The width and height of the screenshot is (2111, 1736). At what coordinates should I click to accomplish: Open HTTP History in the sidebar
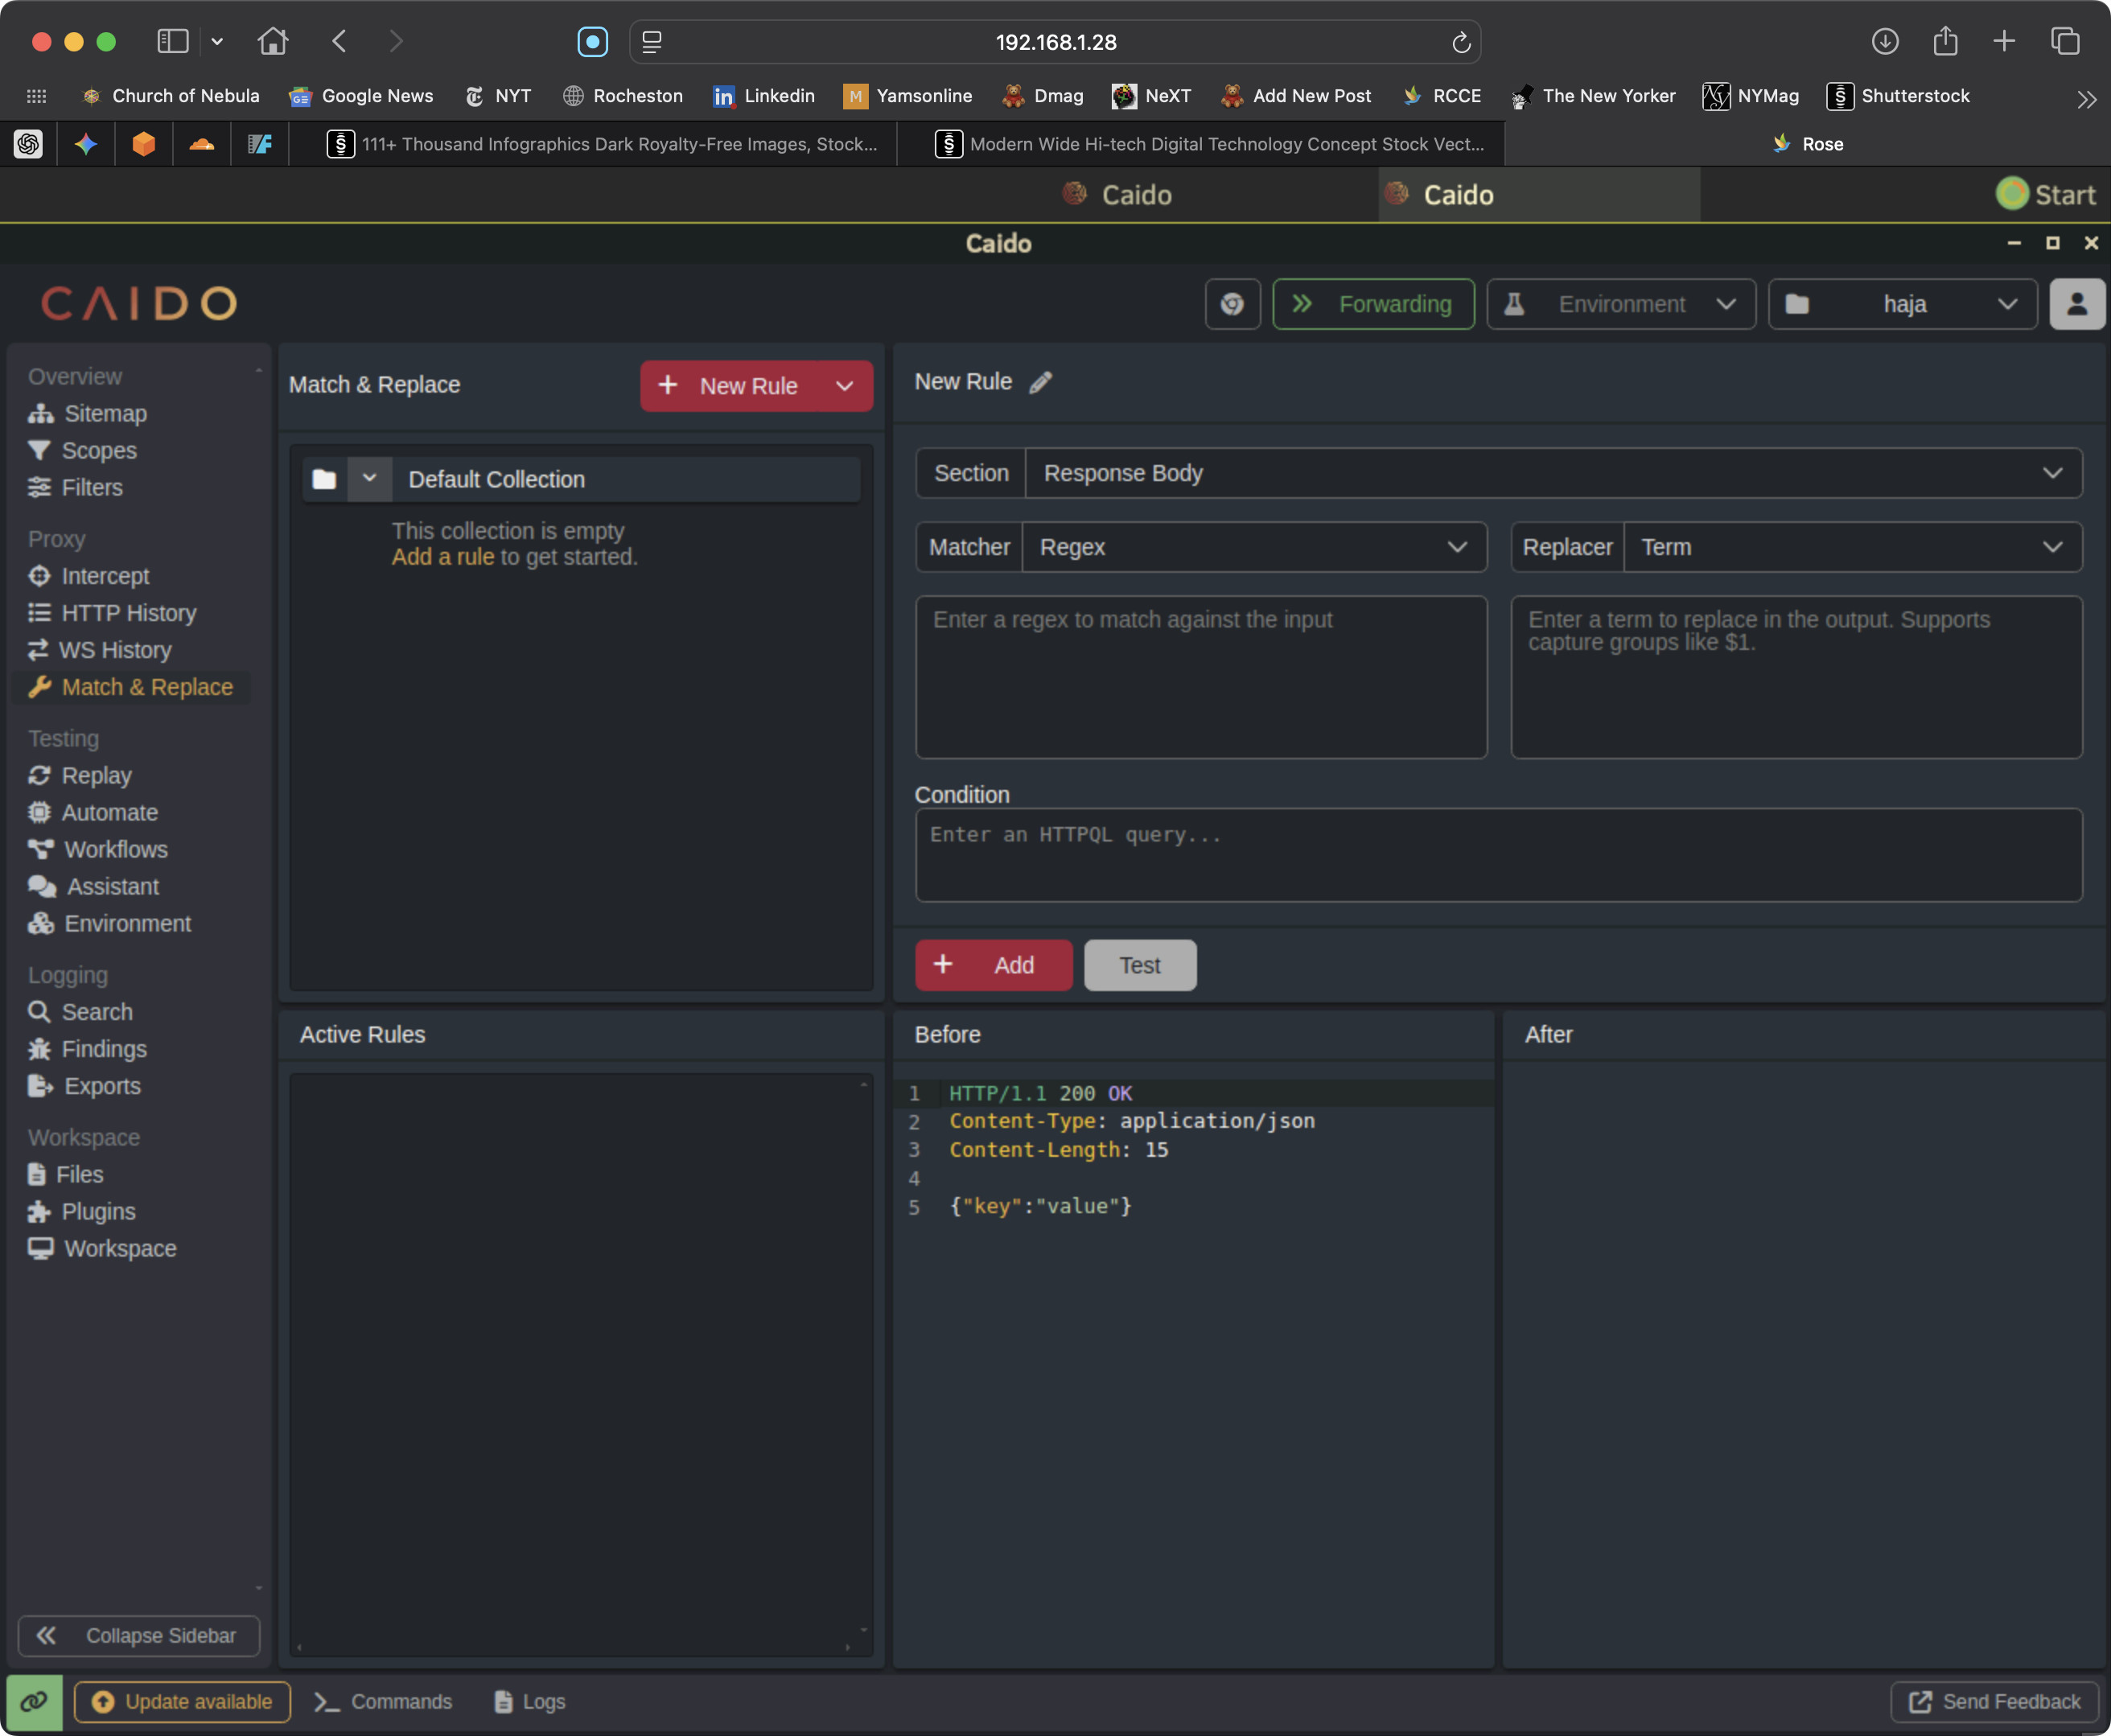click(128, 613)
